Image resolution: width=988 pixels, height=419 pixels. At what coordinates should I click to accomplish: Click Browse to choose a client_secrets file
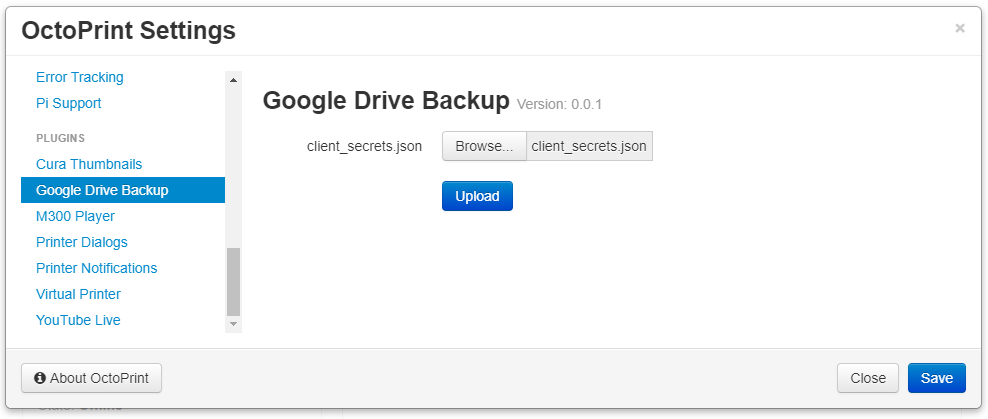click(484, 146)
